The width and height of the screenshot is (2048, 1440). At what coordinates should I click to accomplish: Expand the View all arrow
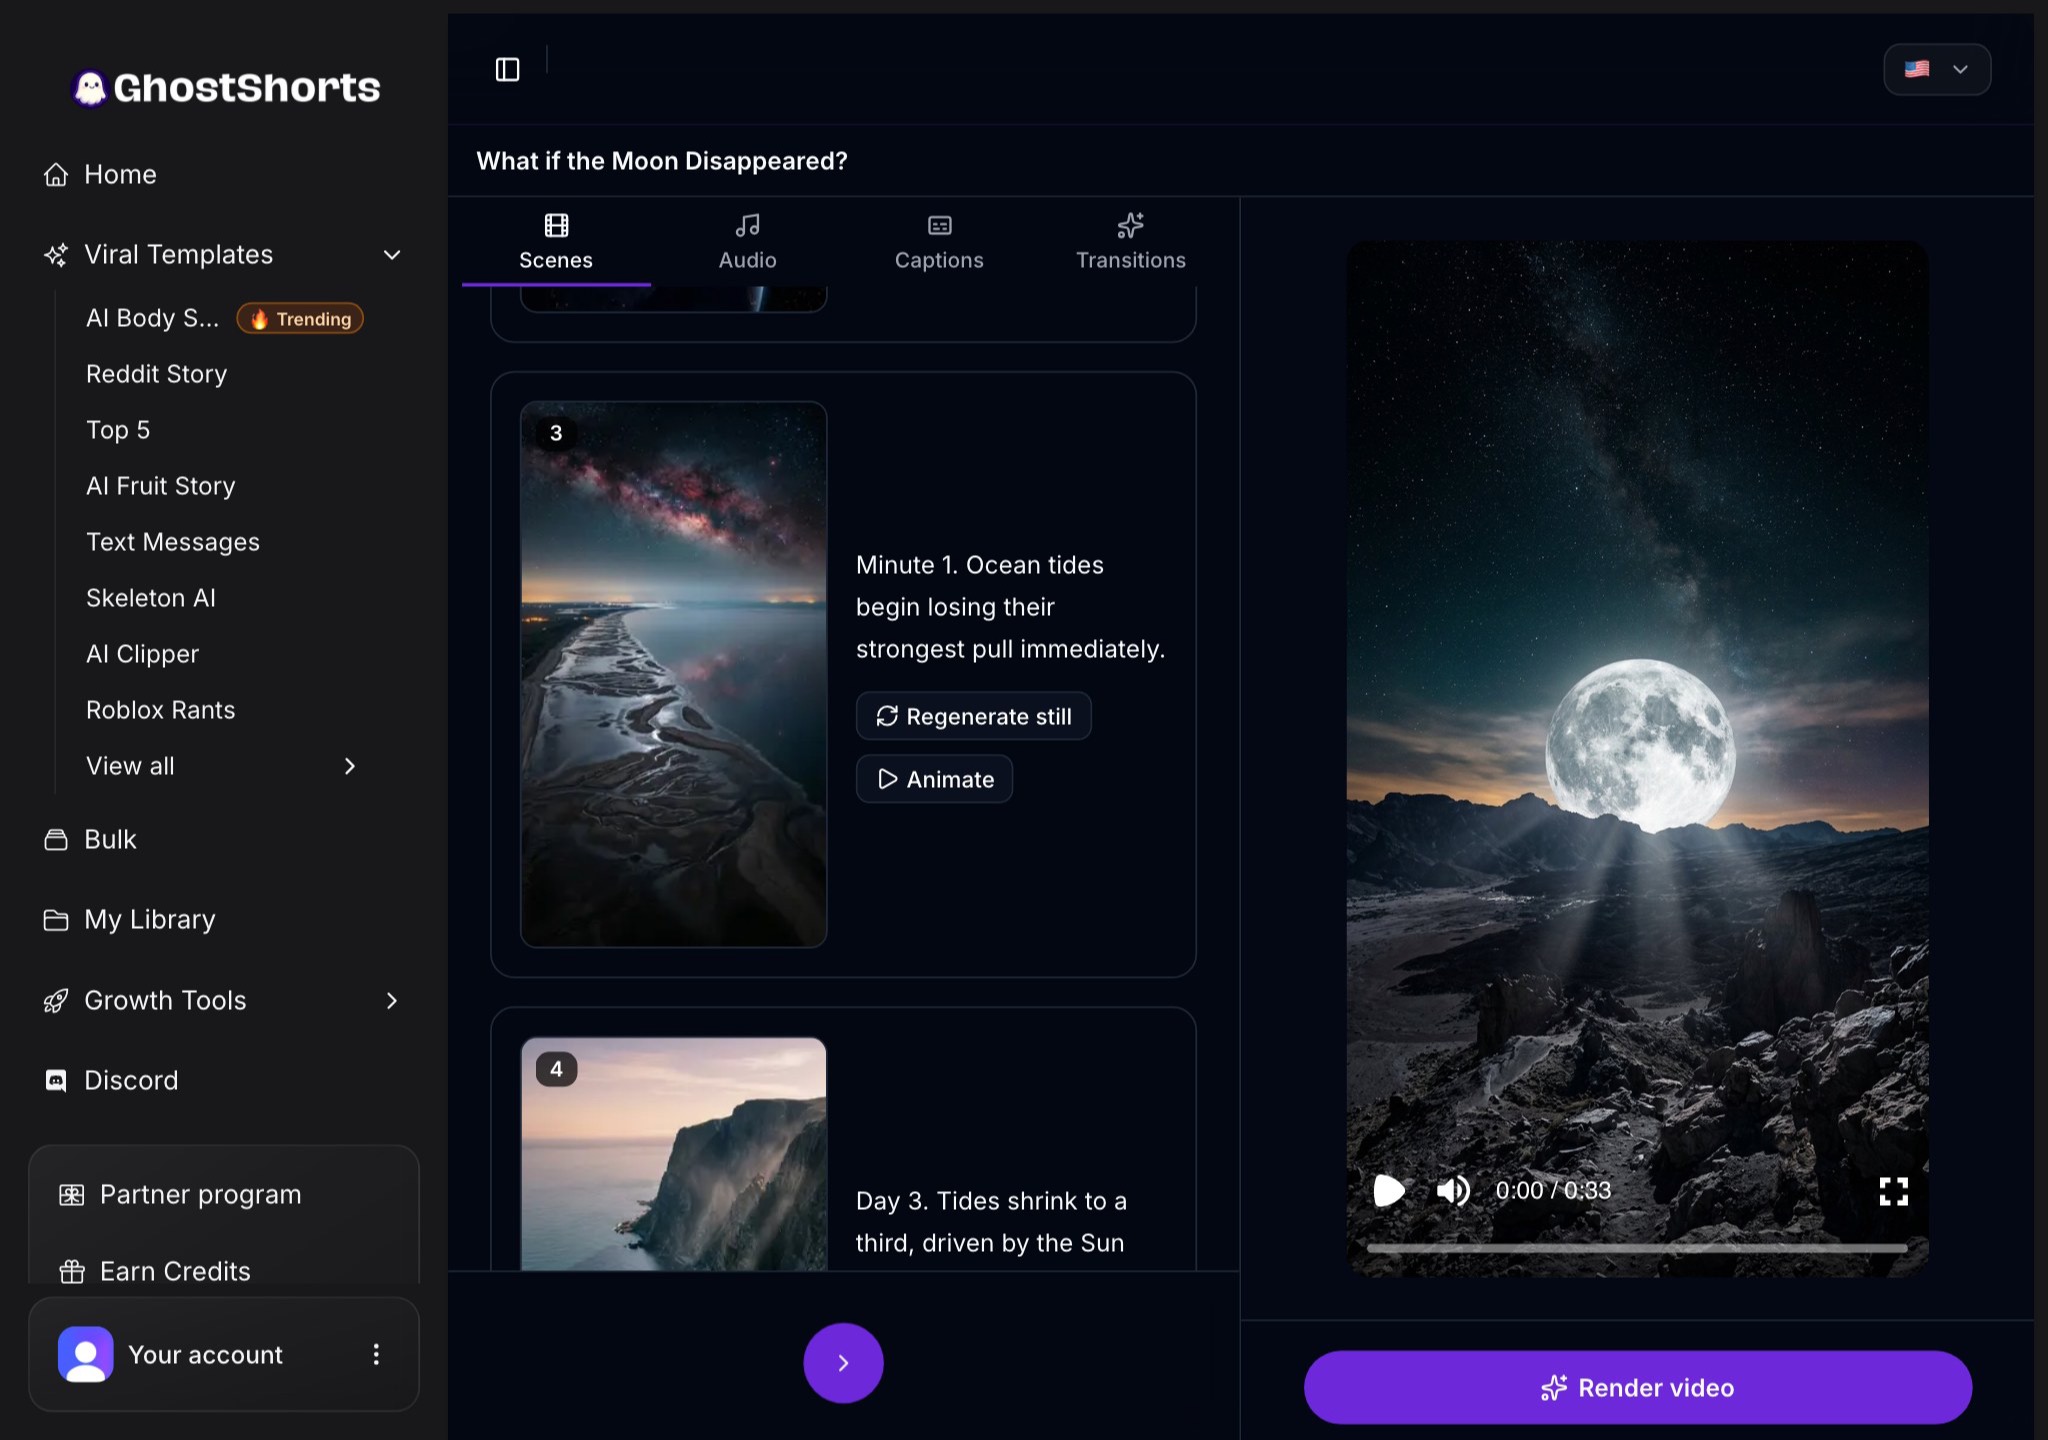coord(350,767)
